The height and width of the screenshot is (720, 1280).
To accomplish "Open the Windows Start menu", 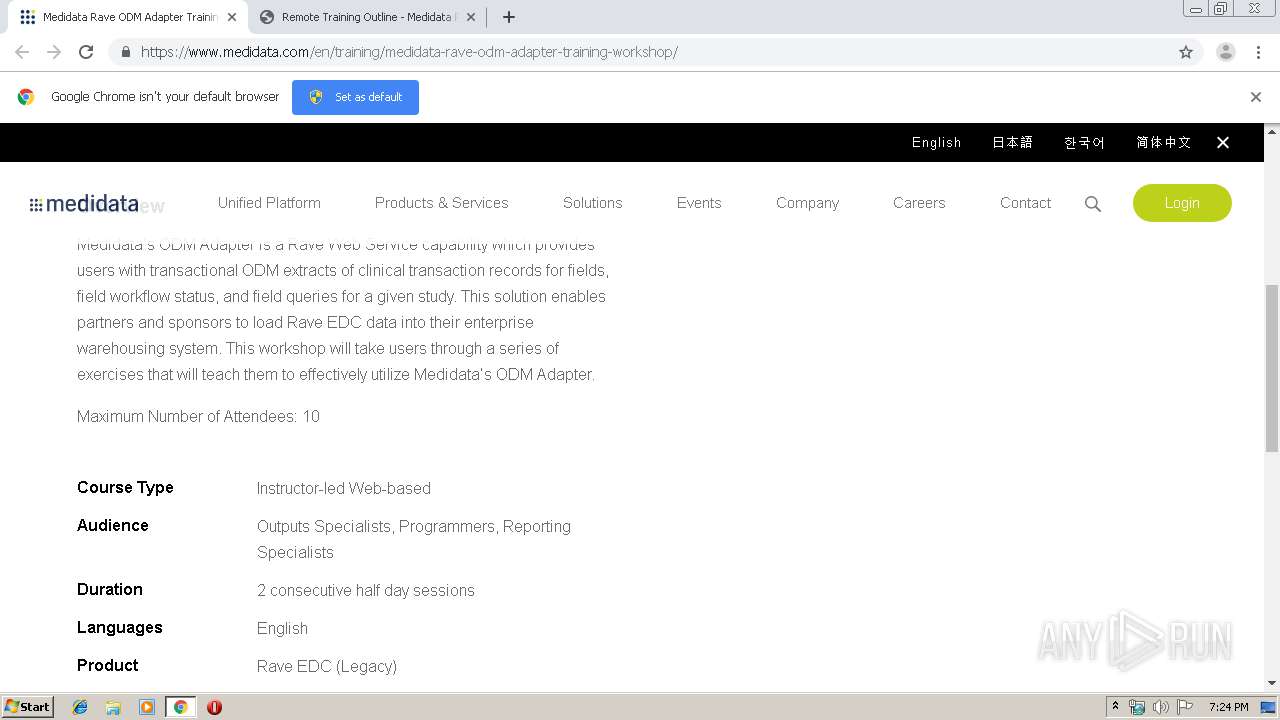I will click(28, 706).
